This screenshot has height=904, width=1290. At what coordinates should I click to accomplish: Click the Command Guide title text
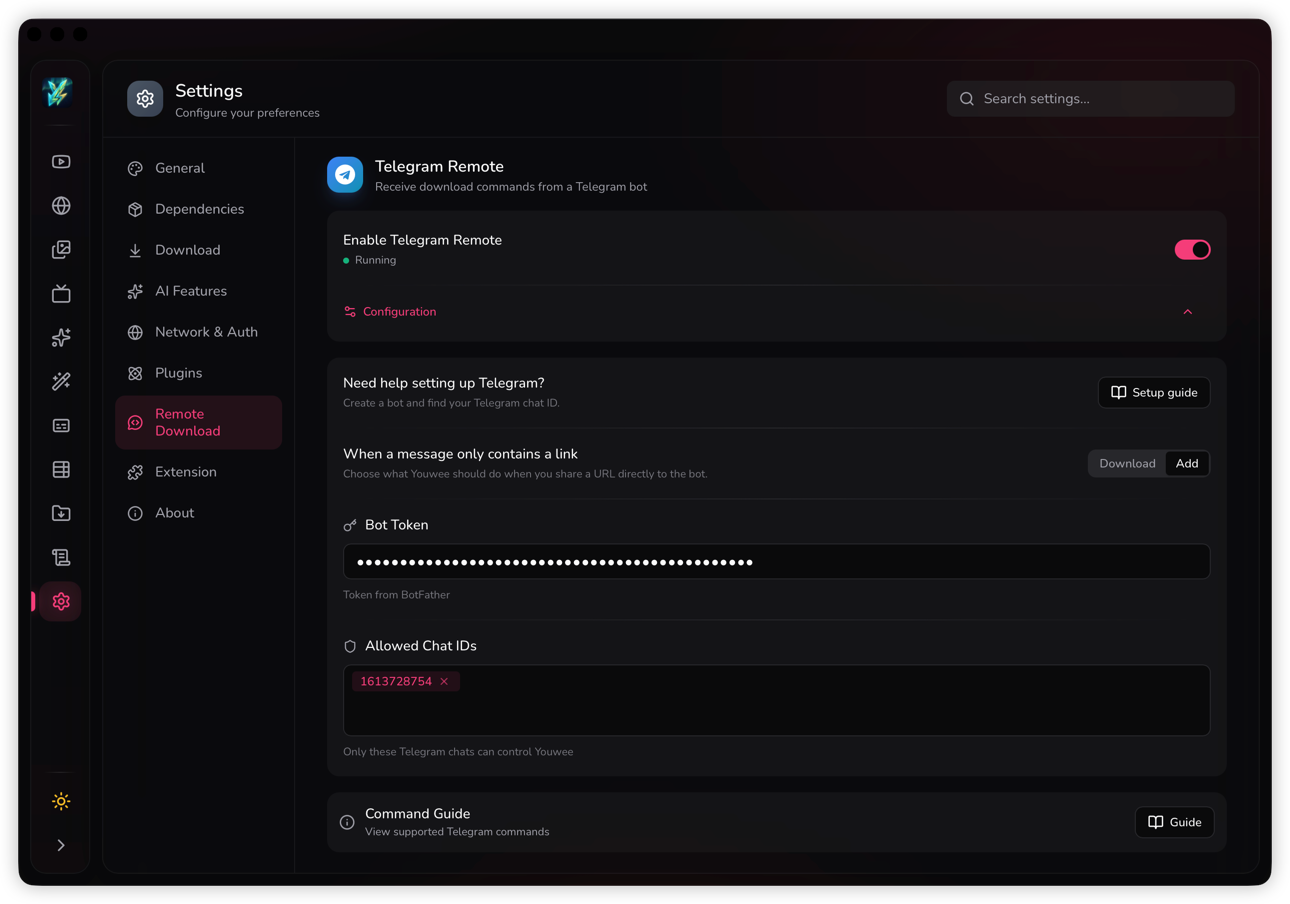[417, 814]
